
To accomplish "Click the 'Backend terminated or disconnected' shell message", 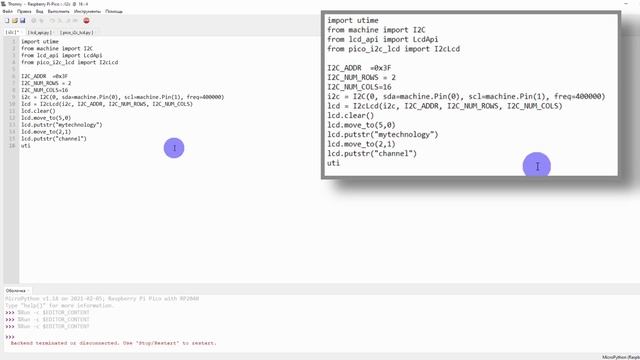I will [113, 343].
